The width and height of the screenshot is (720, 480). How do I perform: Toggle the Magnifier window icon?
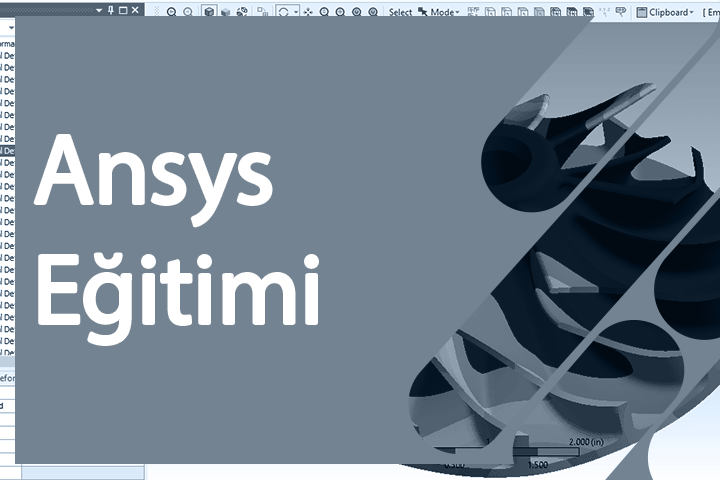[x=373, y=12]
